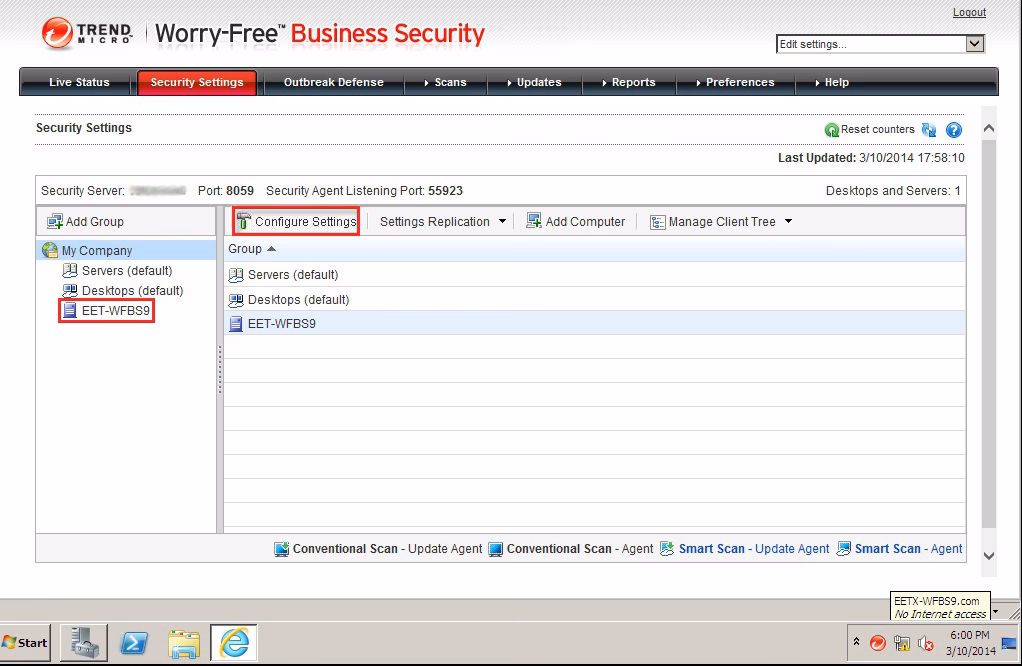This screenshot has width=1022, height=666.
Task: Click the network tray icon
Action: [x=902, y=643]
